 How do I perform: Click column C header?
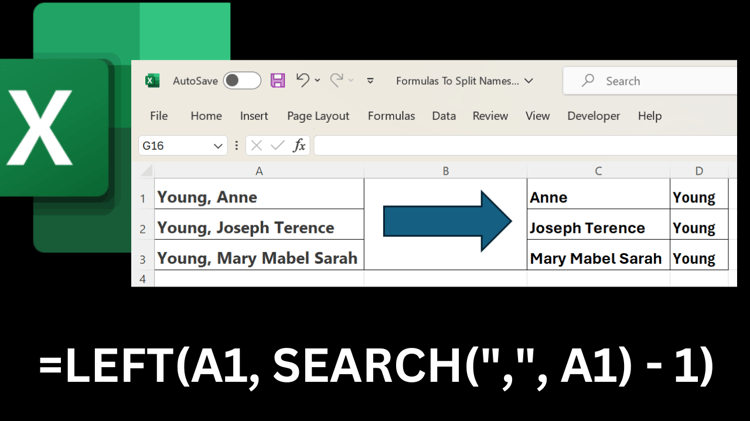pos(598,171)
